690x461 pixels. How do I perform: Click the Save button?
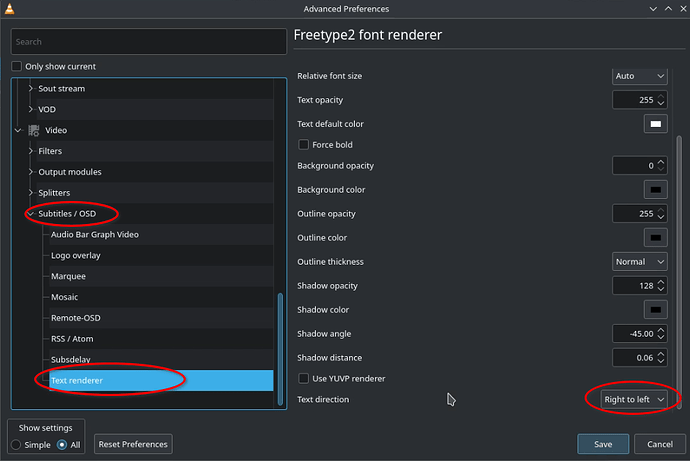(603, 444)
